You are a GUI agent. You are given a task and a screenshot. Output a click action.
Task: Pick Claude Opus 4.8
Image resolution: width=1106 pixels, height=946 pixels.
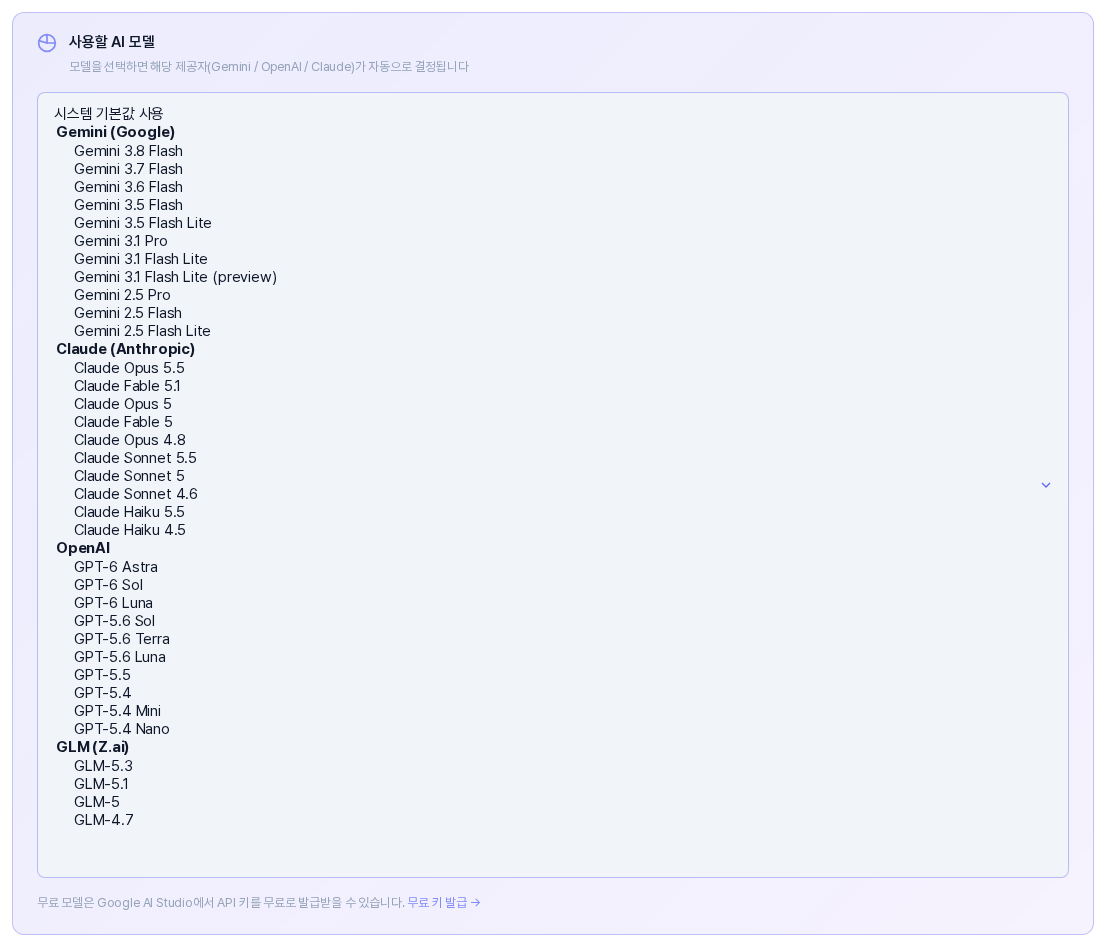click(x=130, y=440)
